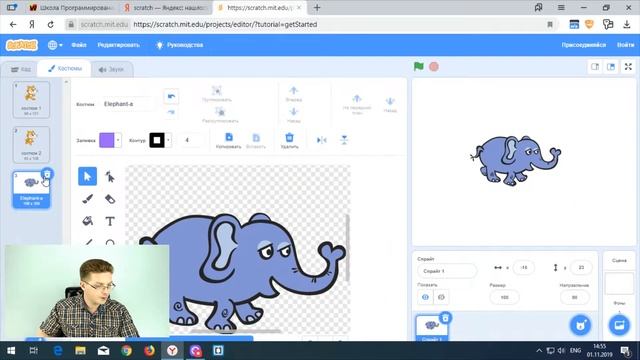Reload the page in the browser
Image resolution: width=640 pixels, height=360 pixels.
pos(50,24)
